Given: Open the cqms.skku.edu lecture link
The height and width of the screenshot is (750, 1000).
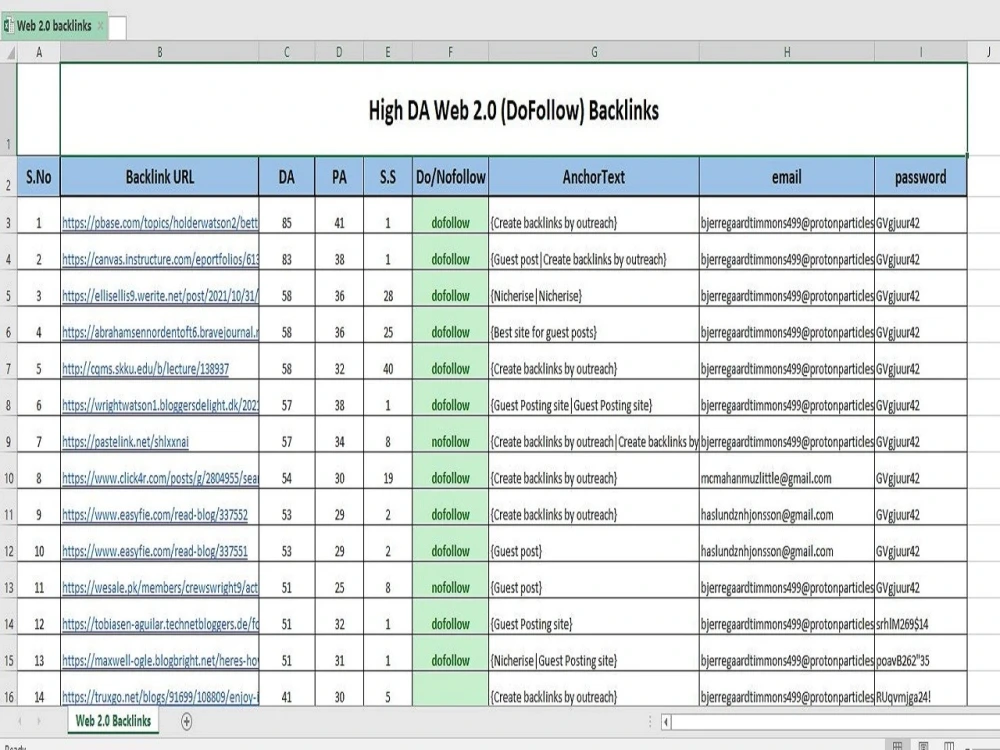Looking at the screenshot, I should point(145,369).
